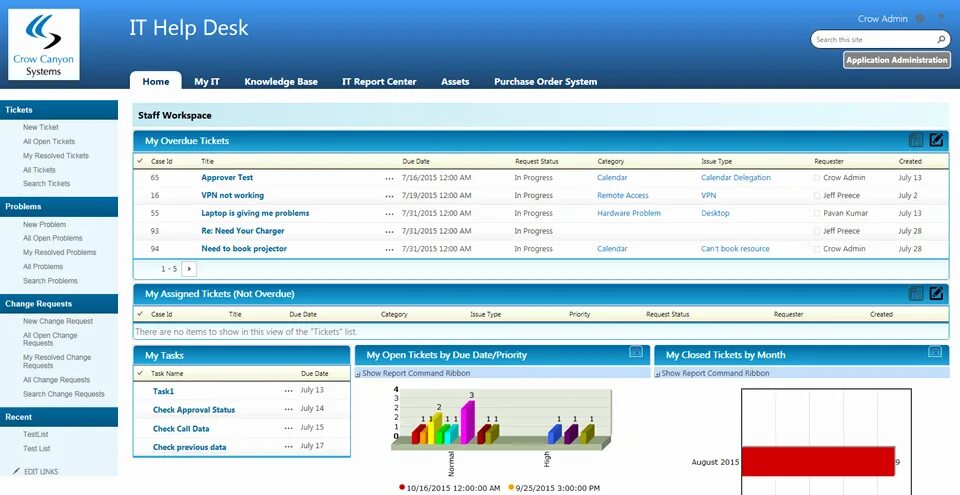Image resolution: width=960 pixels, height=495 pixels.
Task: Click the Crow Canyon Systems logo
Action: tap(43, 44)
